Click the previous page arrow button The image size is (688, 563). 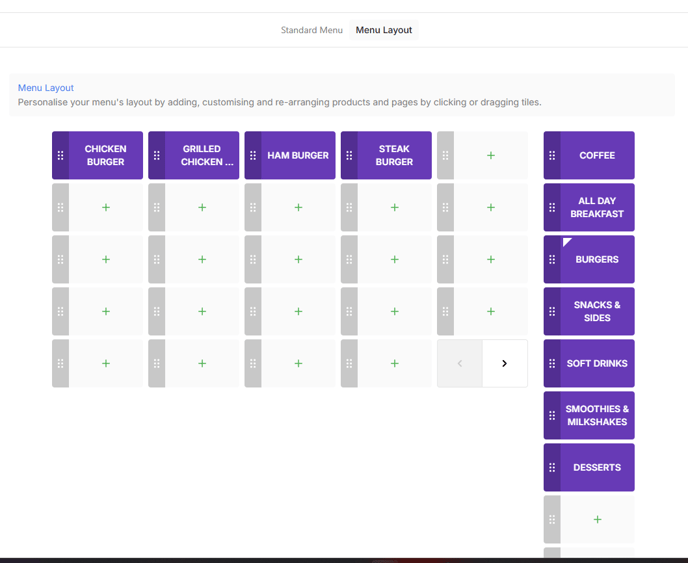click(460, 364)
